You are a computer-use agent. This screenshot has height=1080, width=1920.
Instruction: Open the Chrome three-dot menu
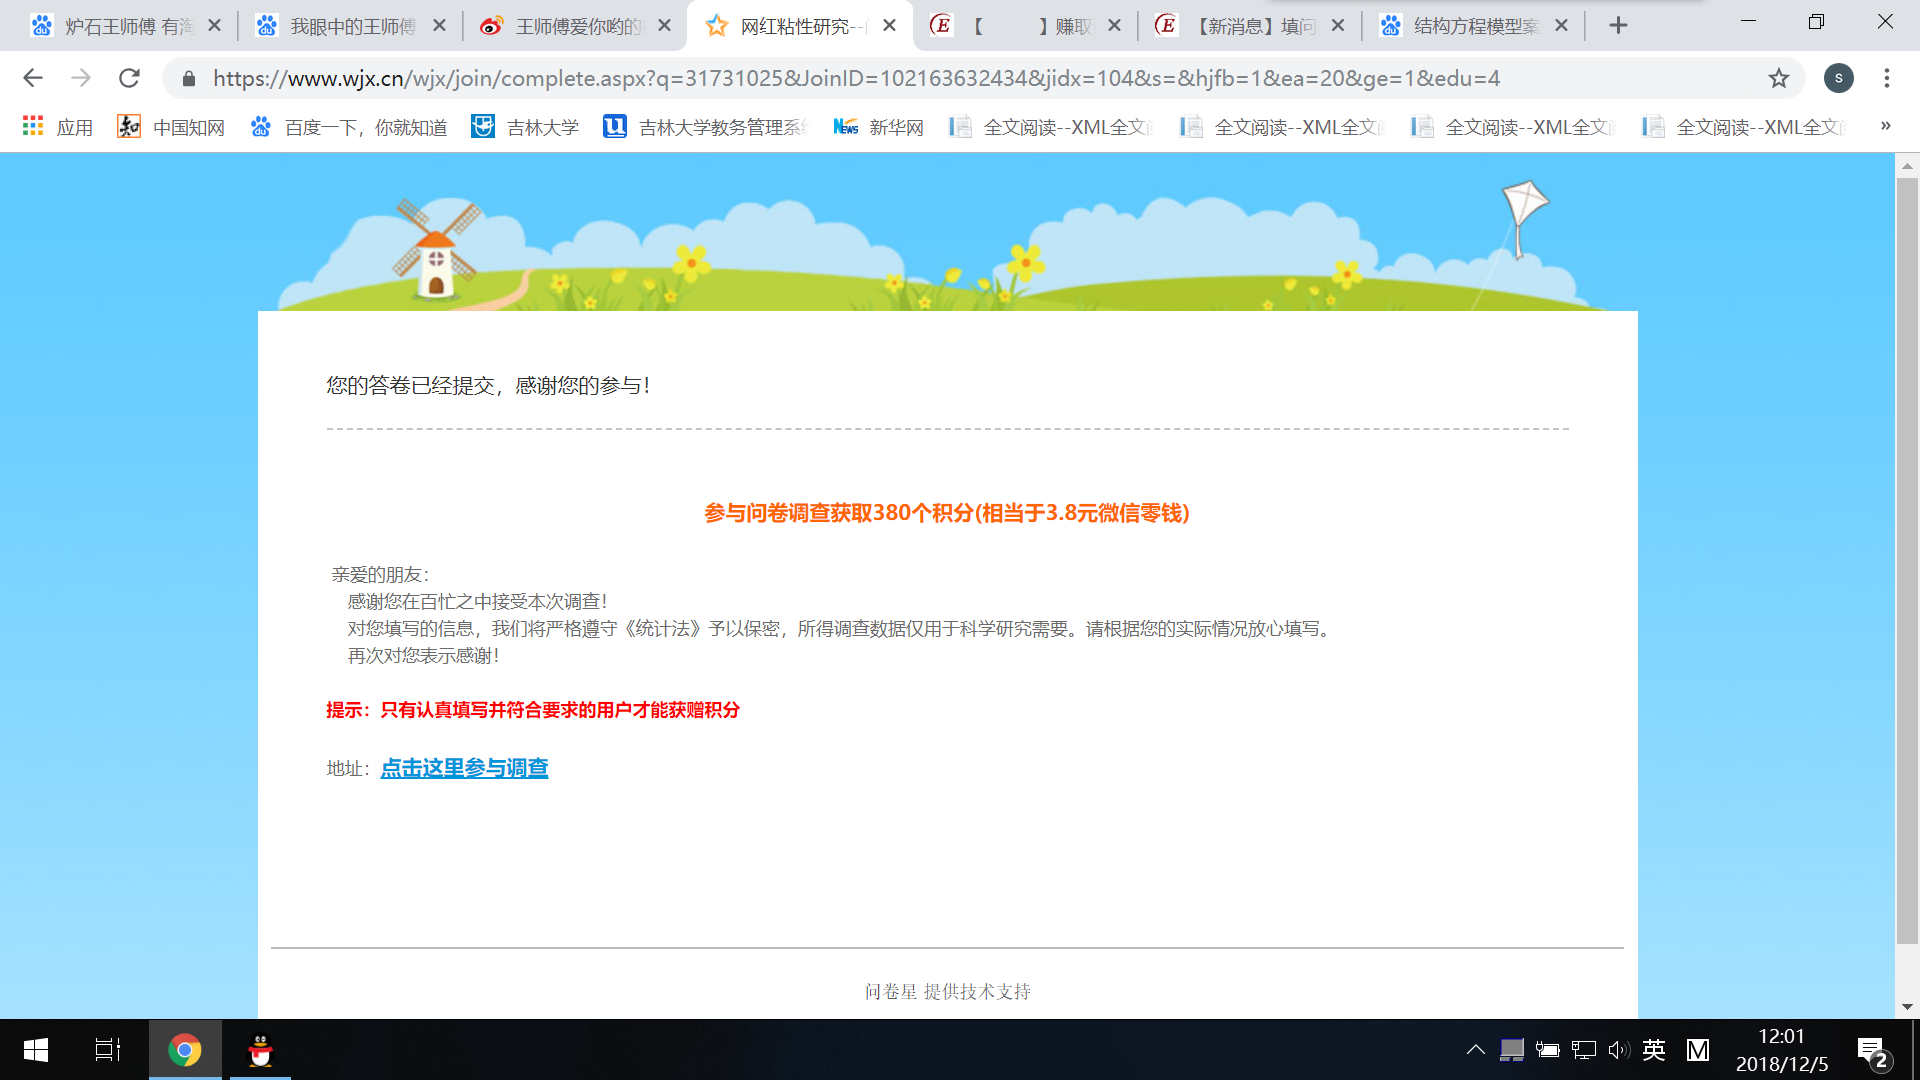tap(1886, 78)
